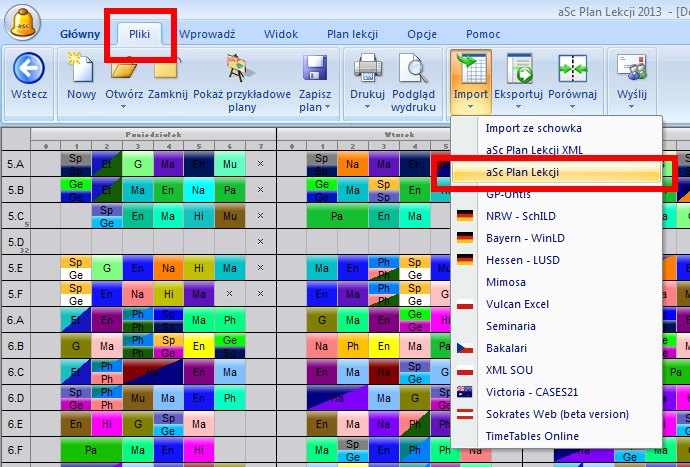This screenshot has width=690, height=467.
Task: Print using the Drukuj printer icon
Action: click(367, 68)
